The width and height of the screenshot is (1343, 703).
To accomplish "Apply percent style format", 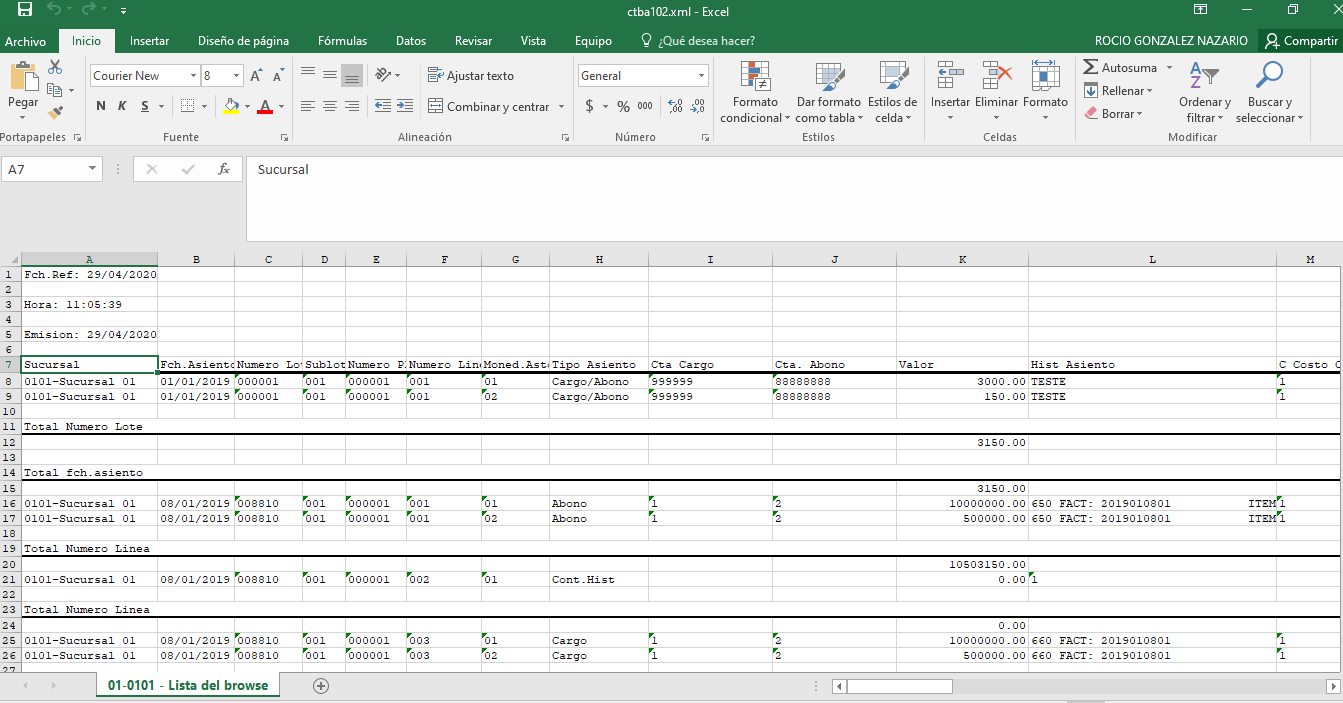I will pos(623,106).
